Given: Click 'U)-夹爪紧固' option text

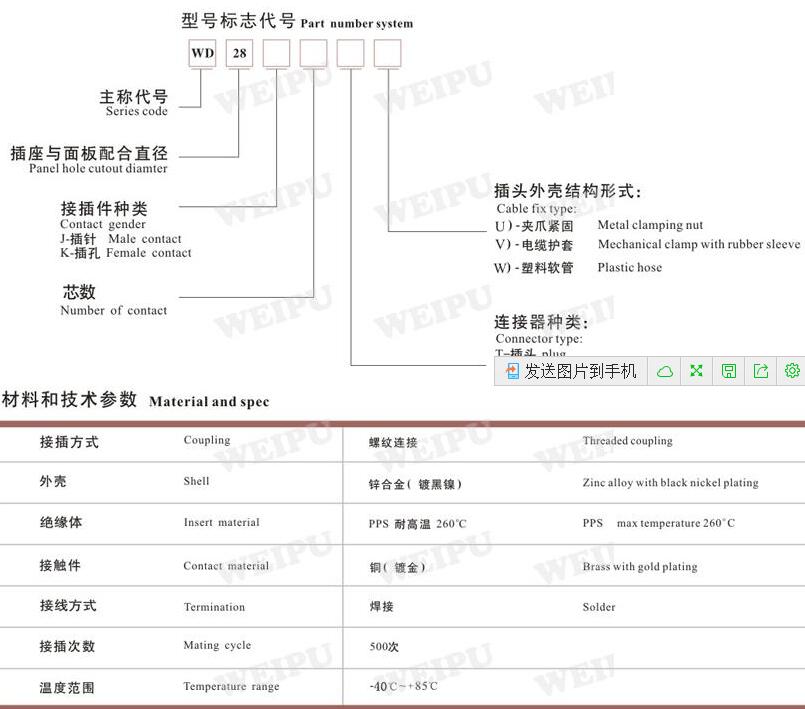Looking at the screenshot, I should coord(534,226).
